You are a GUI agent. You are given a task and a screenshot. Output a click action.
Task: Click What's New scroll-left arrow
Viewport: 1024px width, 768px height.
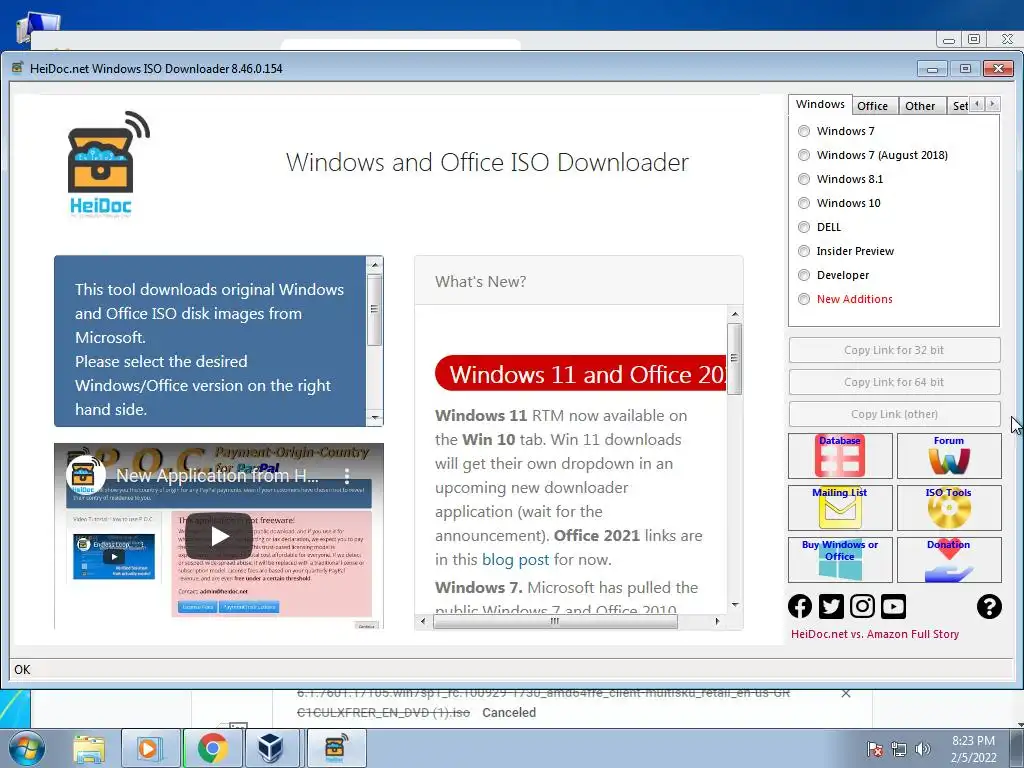pos(423,621)
